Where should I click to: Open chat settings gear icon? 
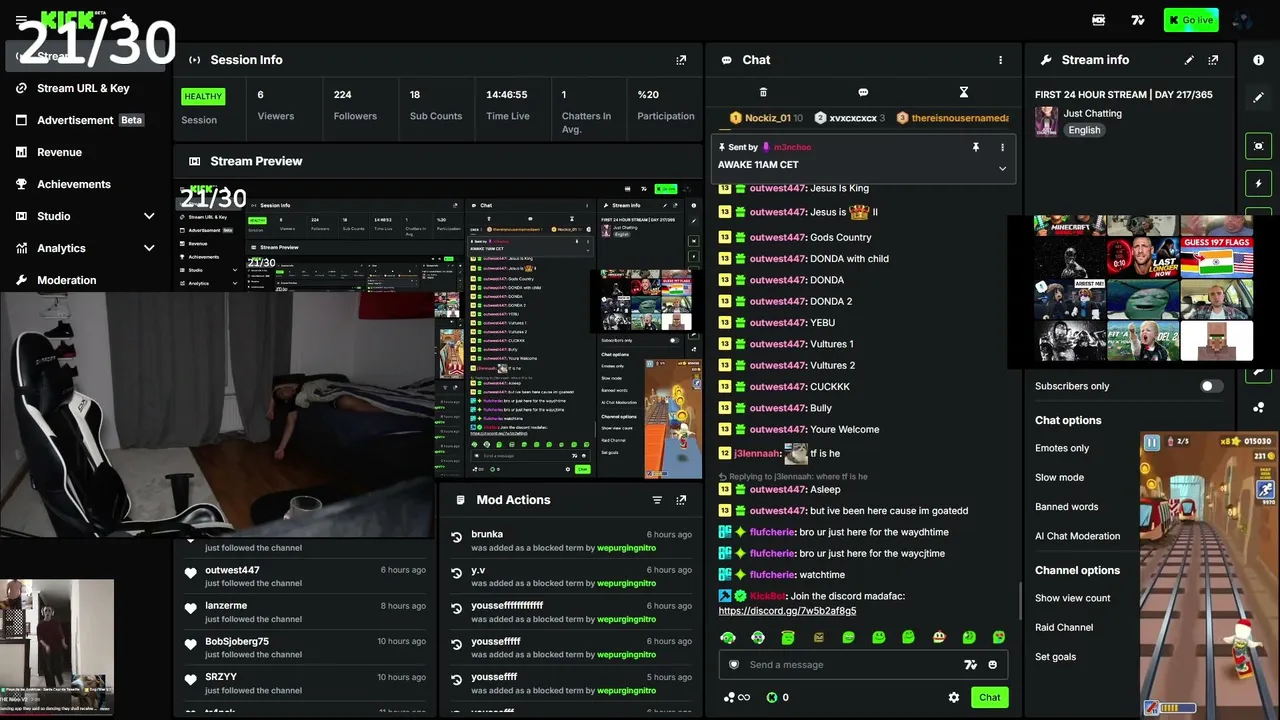(x=954, y=697)
